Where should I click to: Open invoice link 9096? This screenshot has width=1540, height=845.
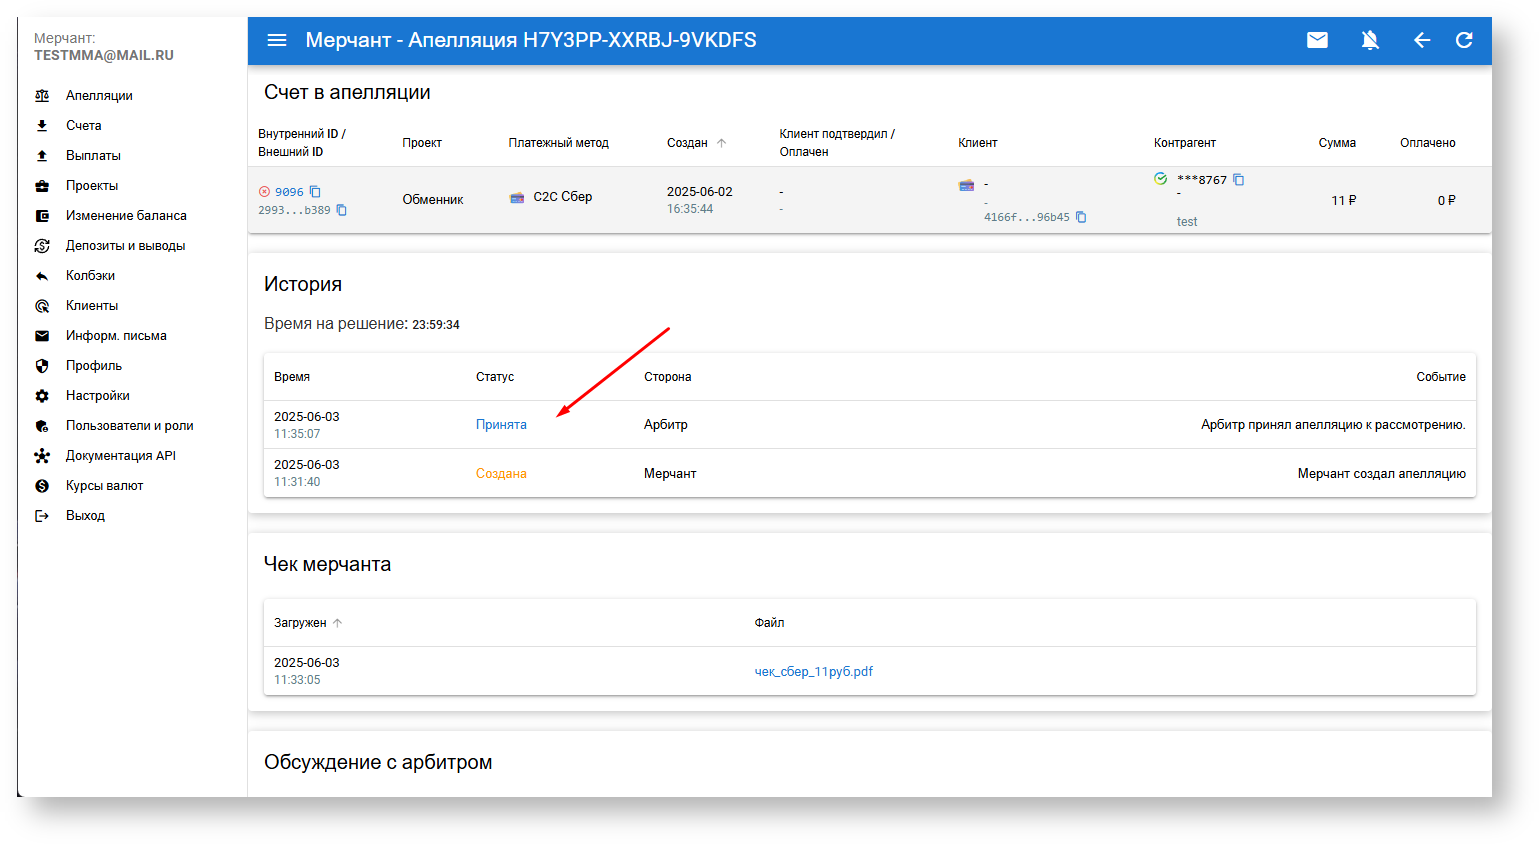click(x=289, y=192)
